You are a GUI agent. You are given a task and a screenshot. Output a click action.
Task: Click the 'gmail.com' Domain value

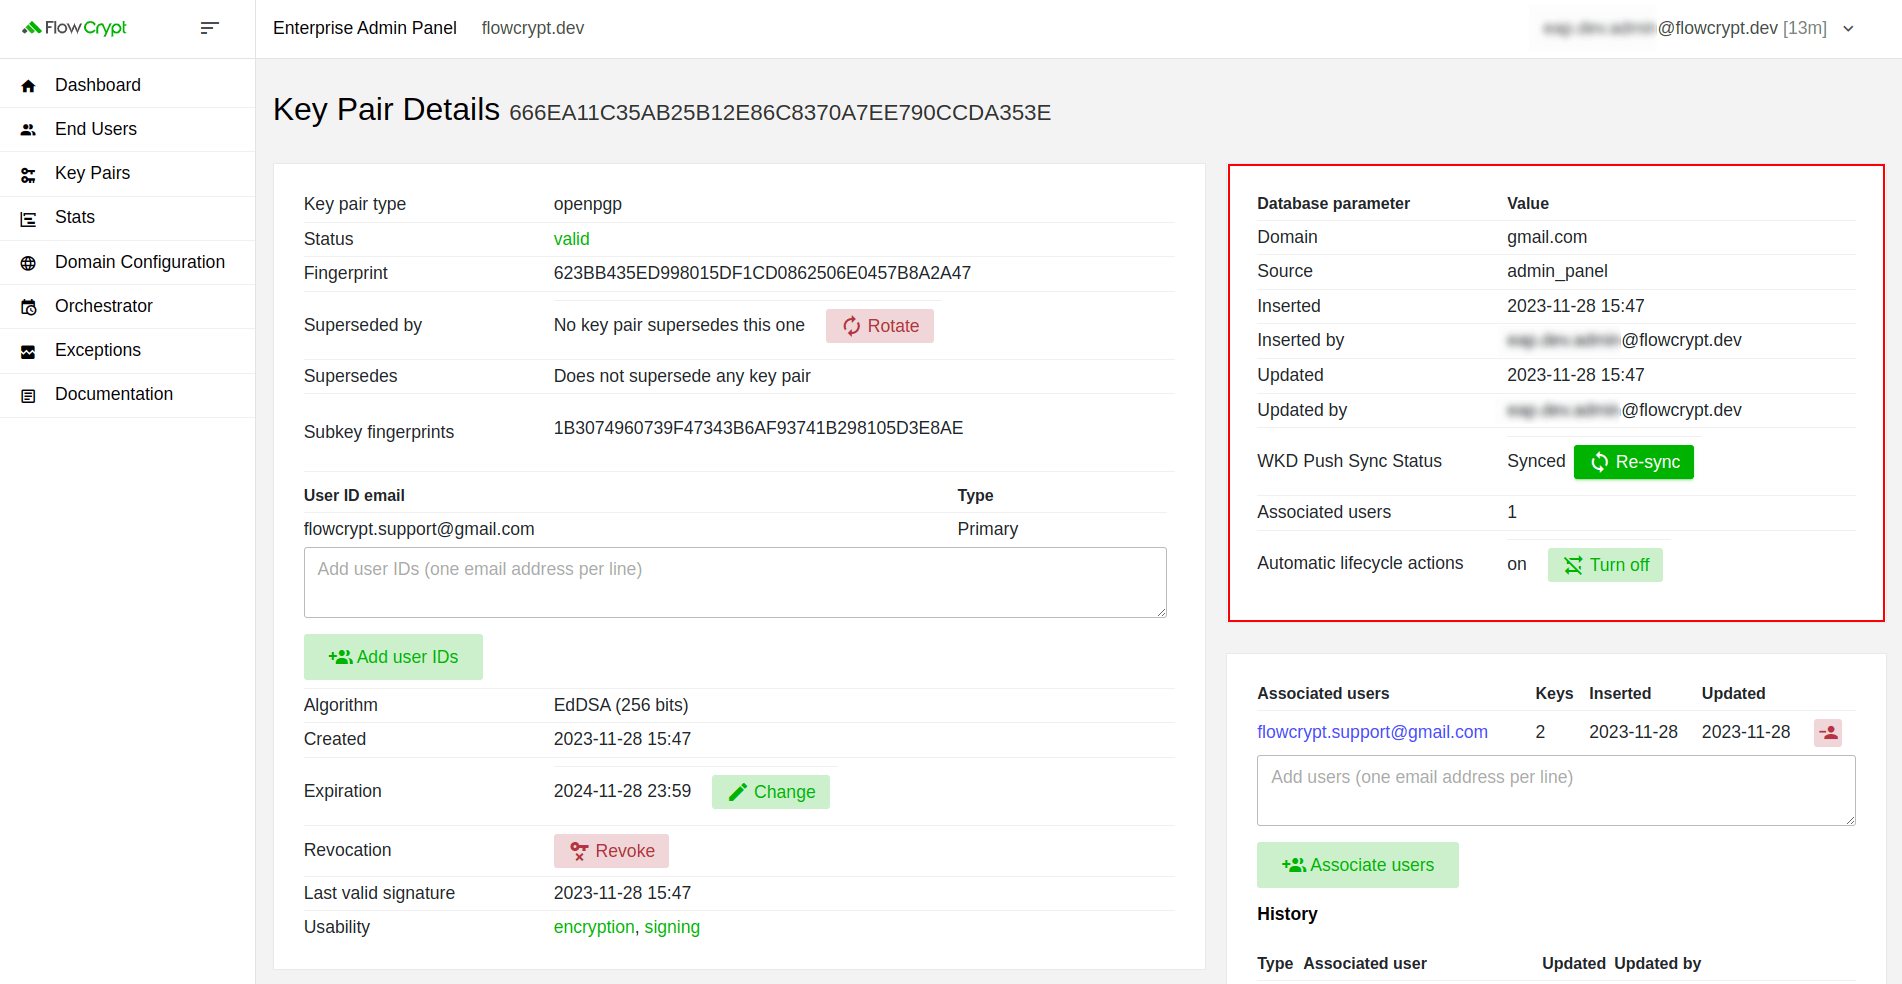click(1547, 237)
